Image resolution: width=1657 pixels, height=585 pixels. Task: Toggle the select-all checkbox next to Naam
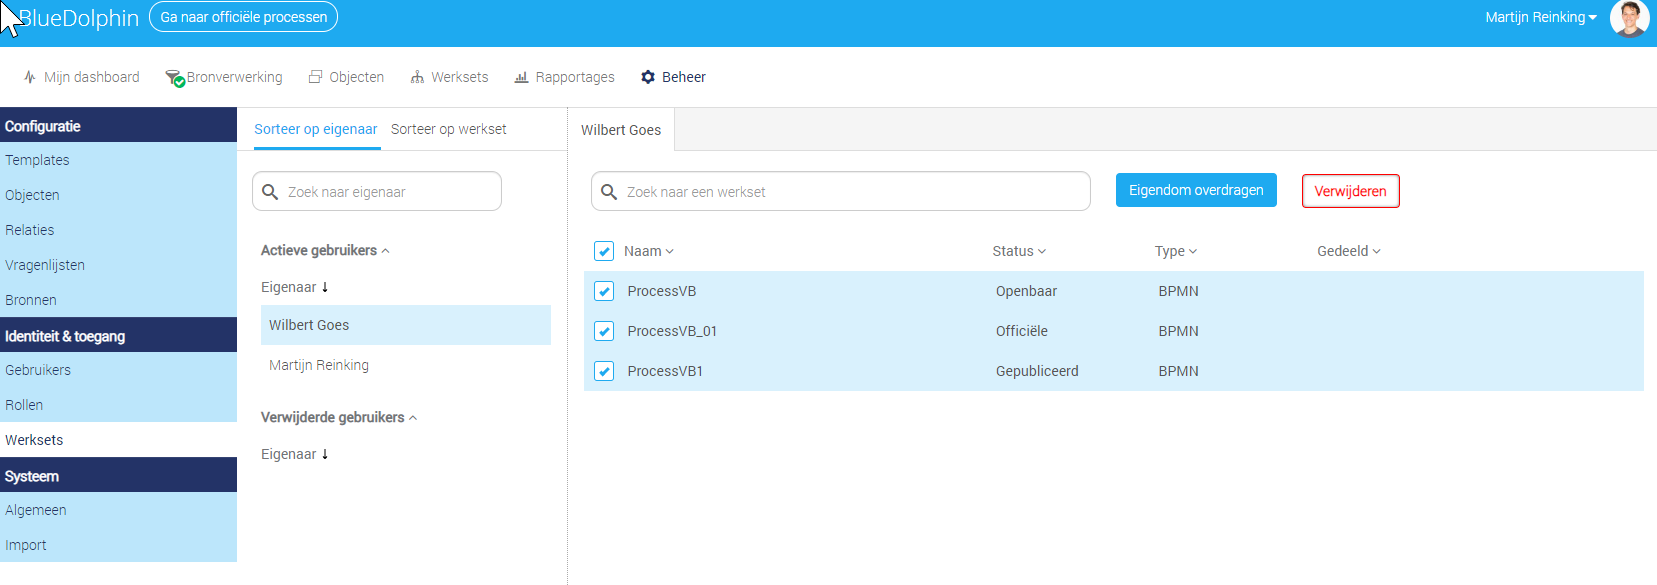pos(604,251)
